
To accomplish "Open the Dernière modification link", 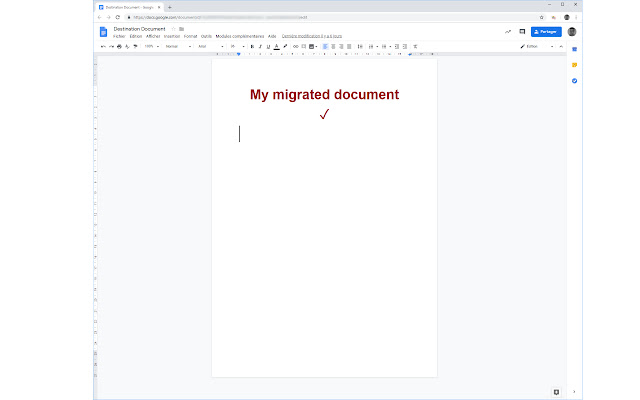I will [311, 36].
